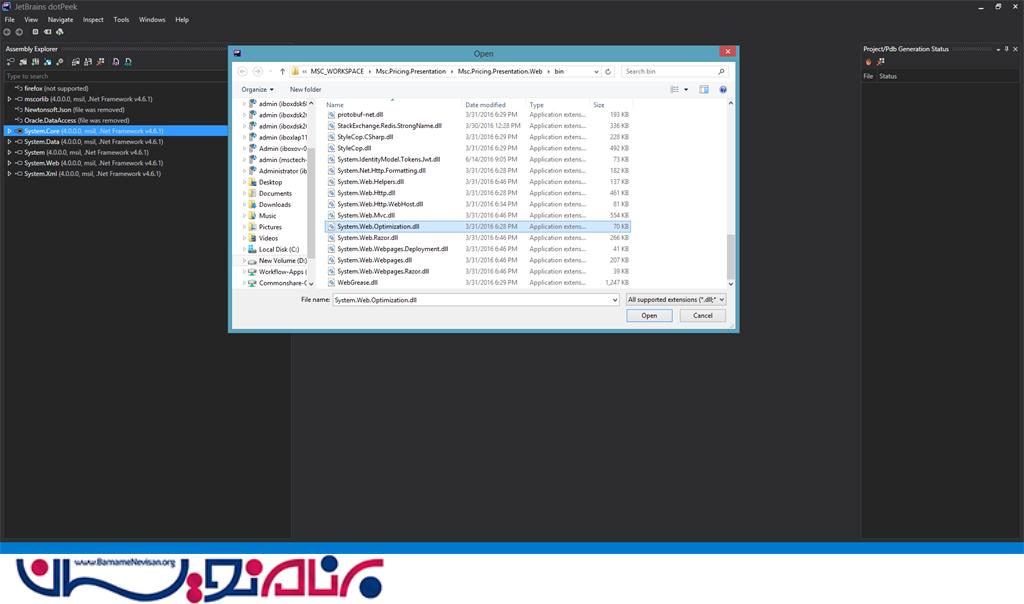Refresh the bin folder listing

(x=608, y=71)
